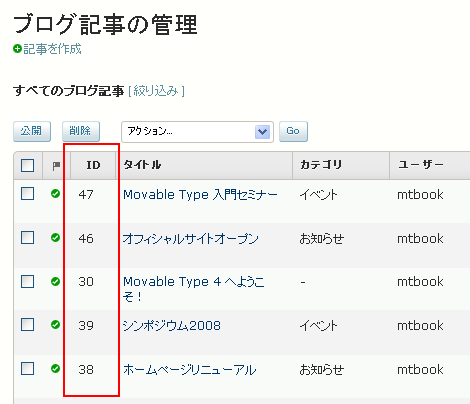The width and height of the screenshot is (470, 404).
Task: Click the ID value 38
Action: click(86, 370)
